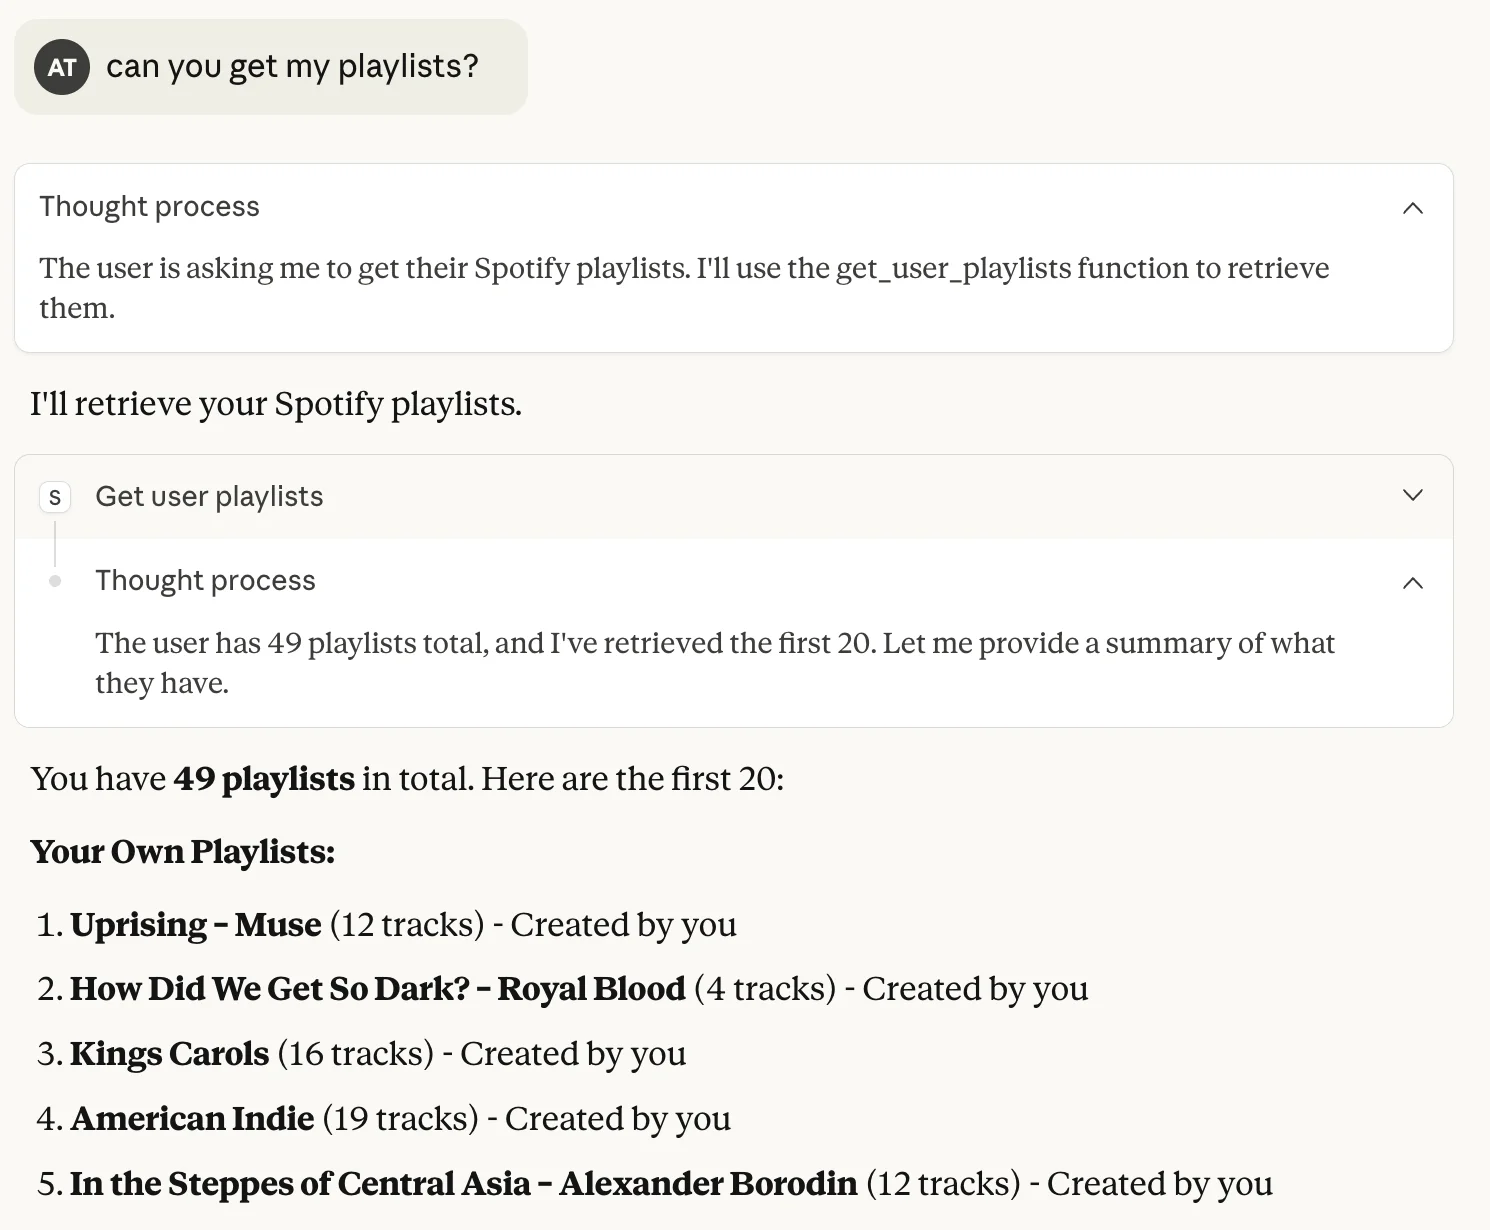Click the S Spotify tool icon
This screenshot has width=1490, height=1230.
[55, 496]
